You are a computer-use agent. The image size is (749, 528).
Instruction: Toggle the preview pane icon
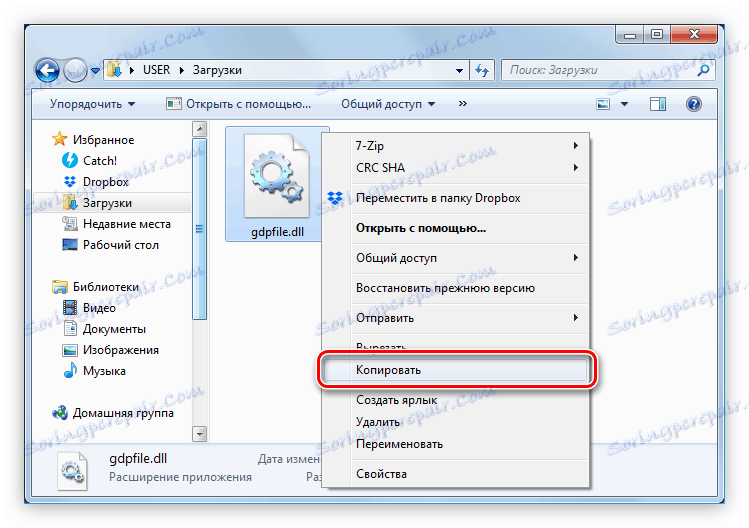[658, 104]
